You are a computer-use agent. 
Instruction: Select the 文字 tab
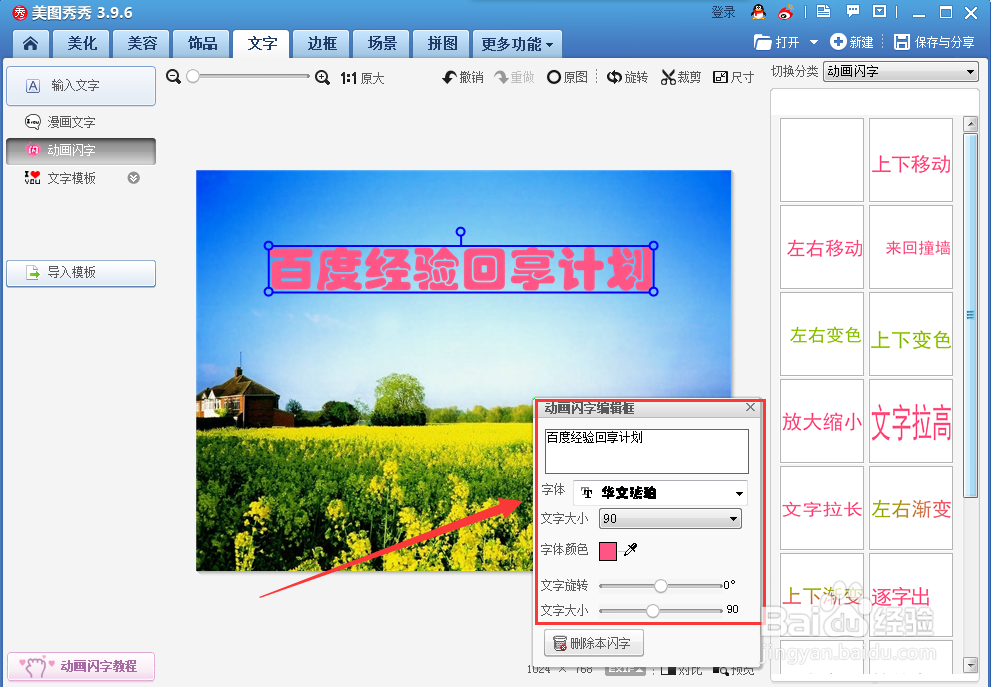tap(262, 44)
